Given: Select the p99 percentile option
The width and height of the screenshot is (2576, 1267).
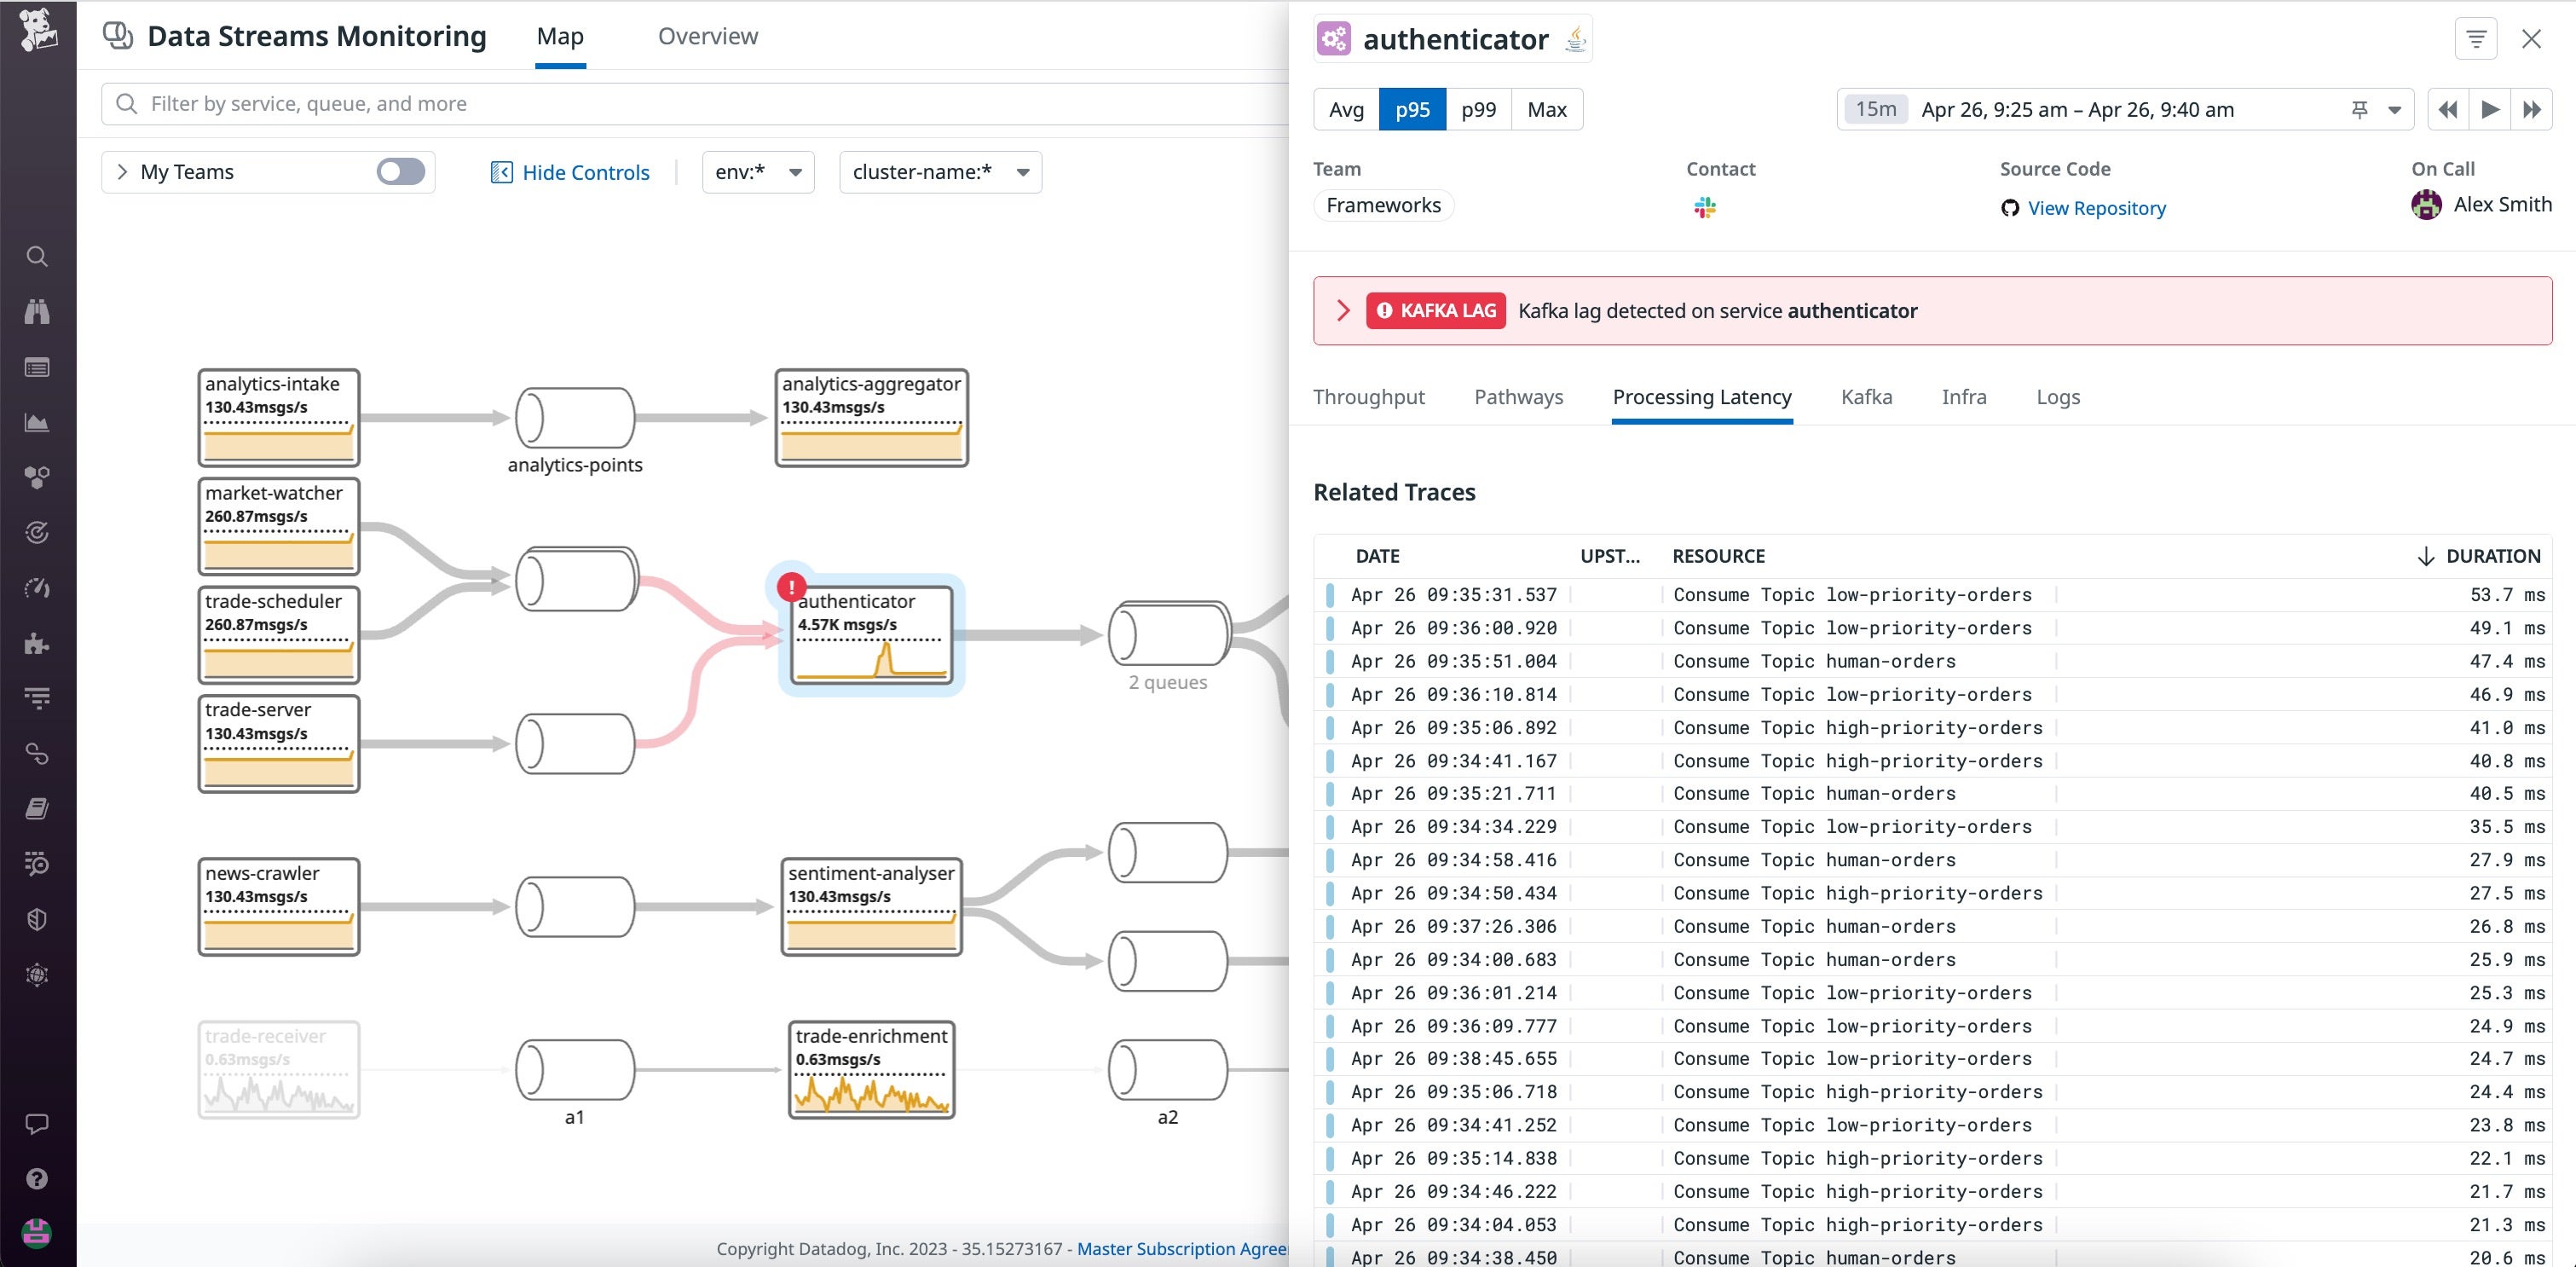Looking at the screenshot, I should 1478,109.
